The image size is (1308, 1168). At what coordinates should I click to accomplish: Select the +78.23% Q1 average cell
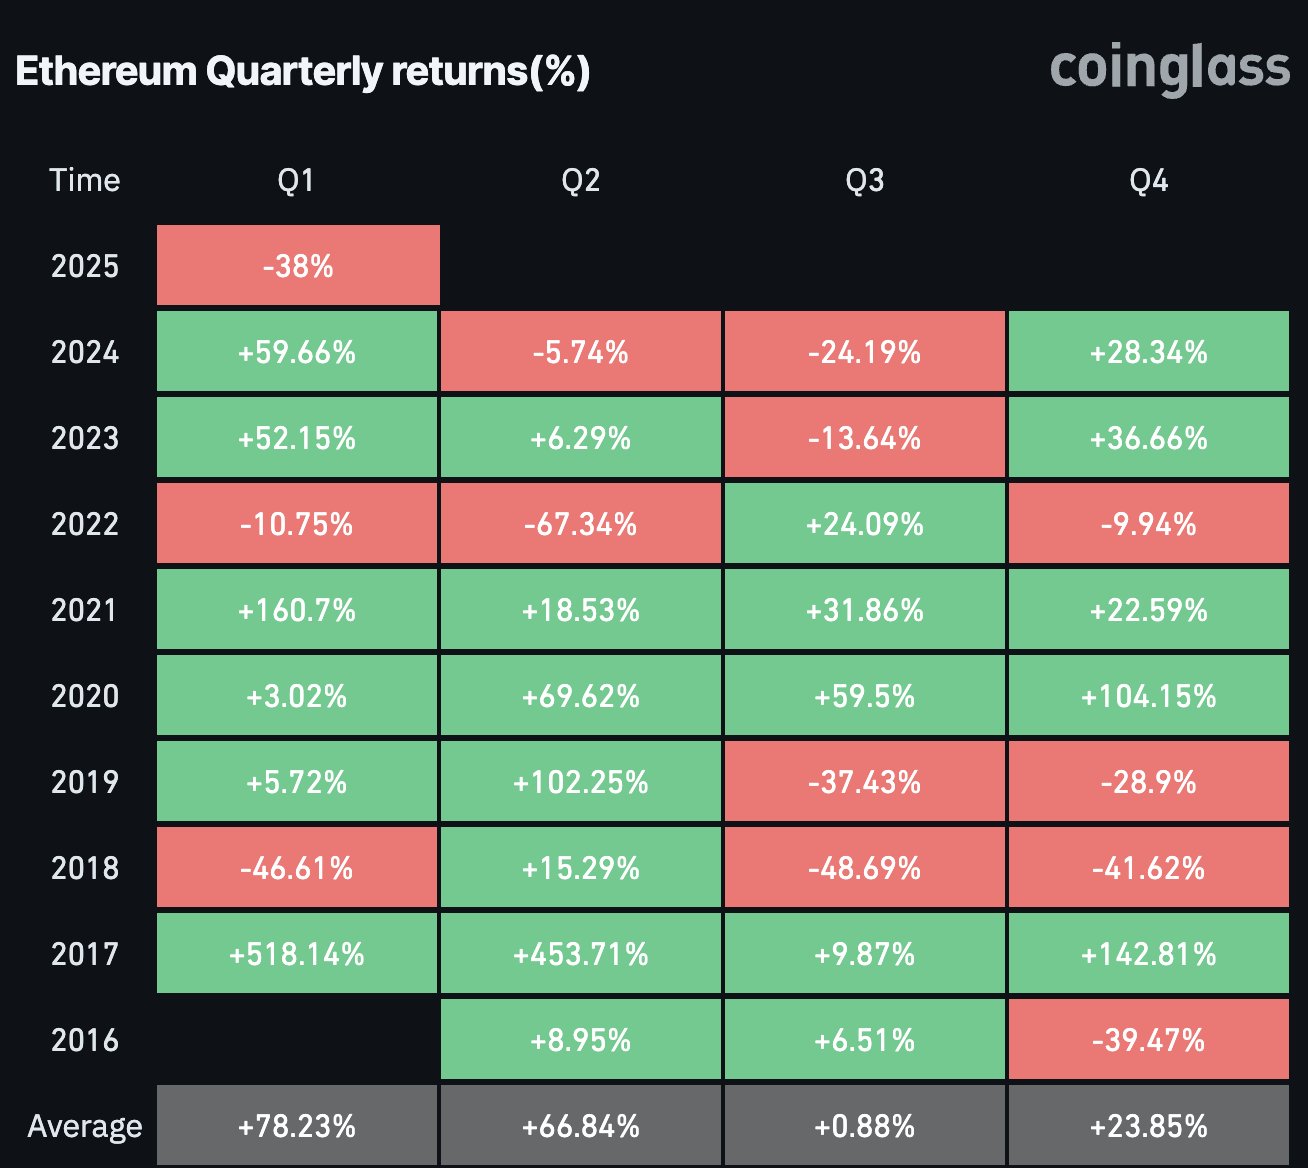[x=297, y=1127]
